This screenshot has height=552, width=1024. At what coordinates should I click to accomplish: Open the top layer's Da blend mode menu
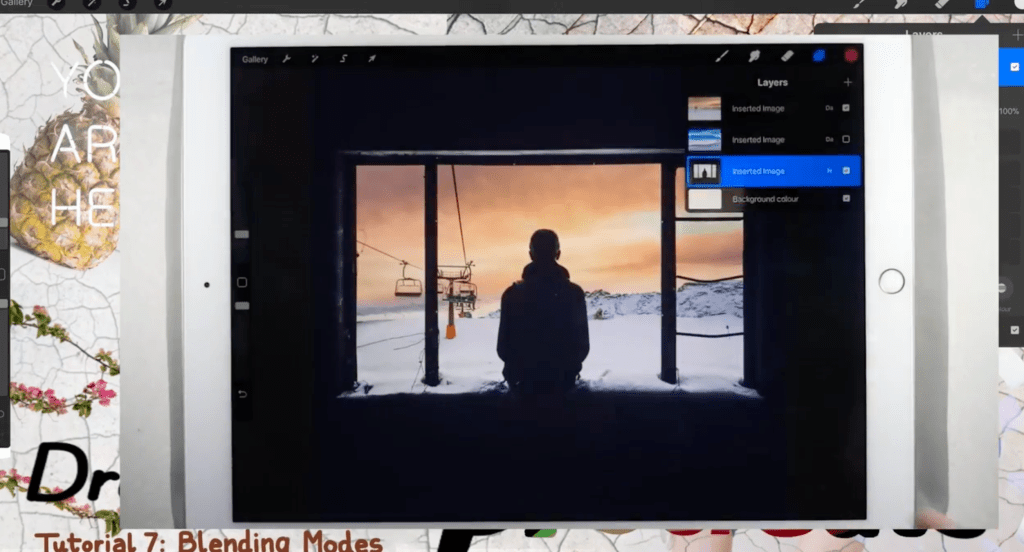[x=829, y=108]
